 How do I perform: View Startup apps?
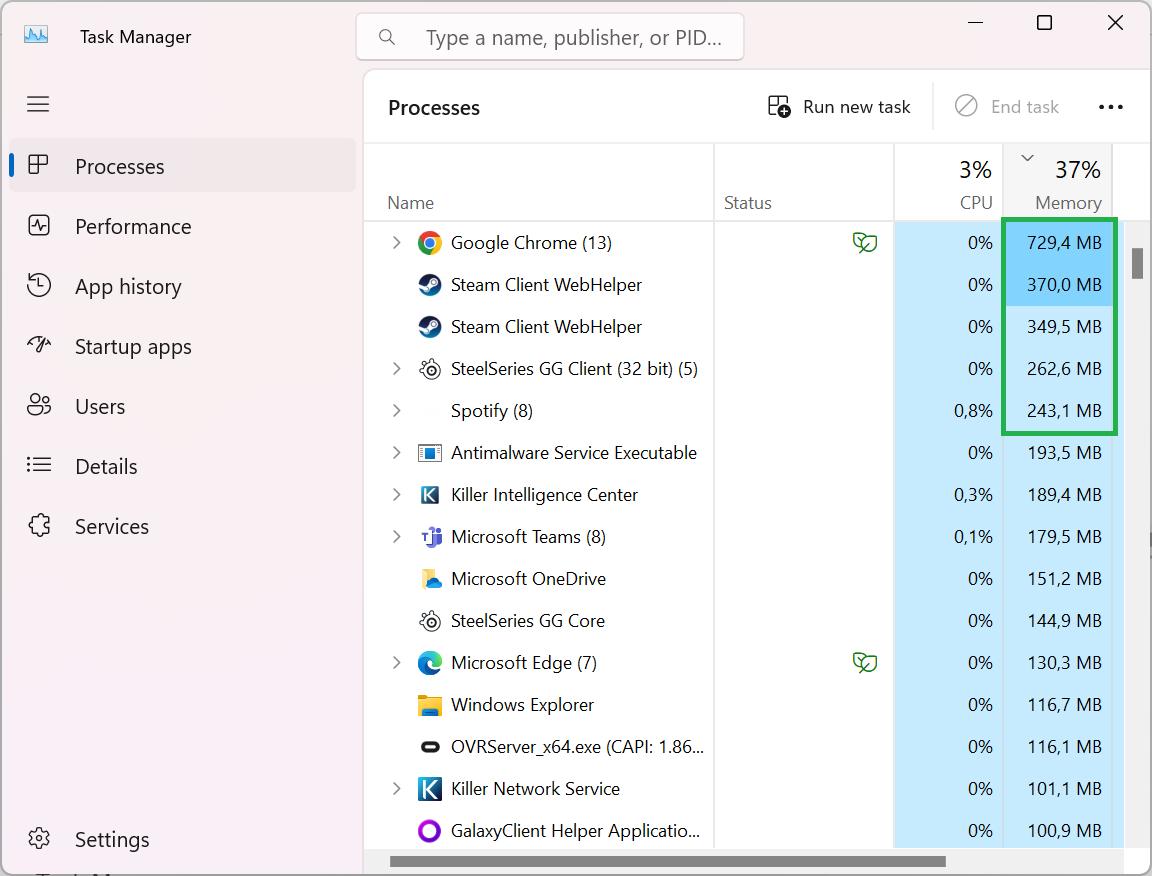point(133,346)
